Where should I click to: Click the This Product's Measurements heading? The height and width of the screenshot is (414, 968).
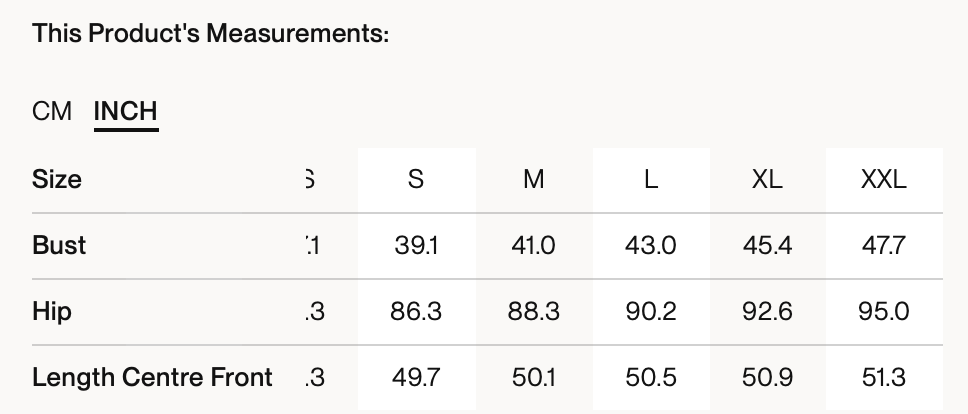tap(210, 34)
